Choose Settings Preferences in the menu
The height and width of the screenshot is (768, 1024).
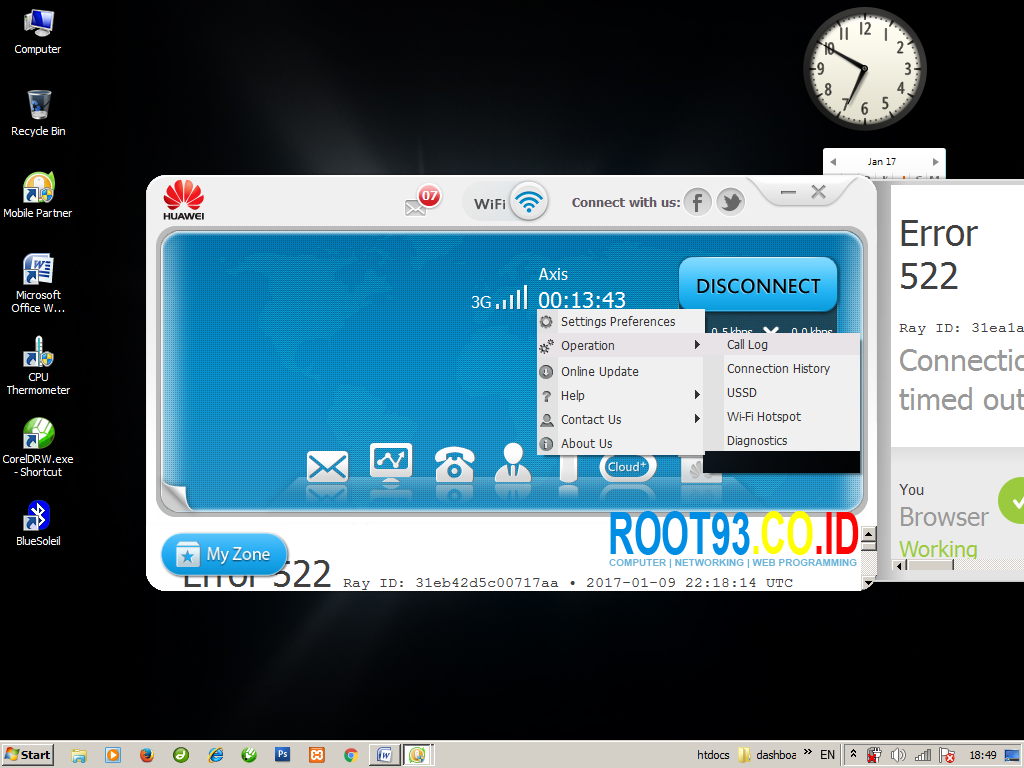[x=620, y=321]
